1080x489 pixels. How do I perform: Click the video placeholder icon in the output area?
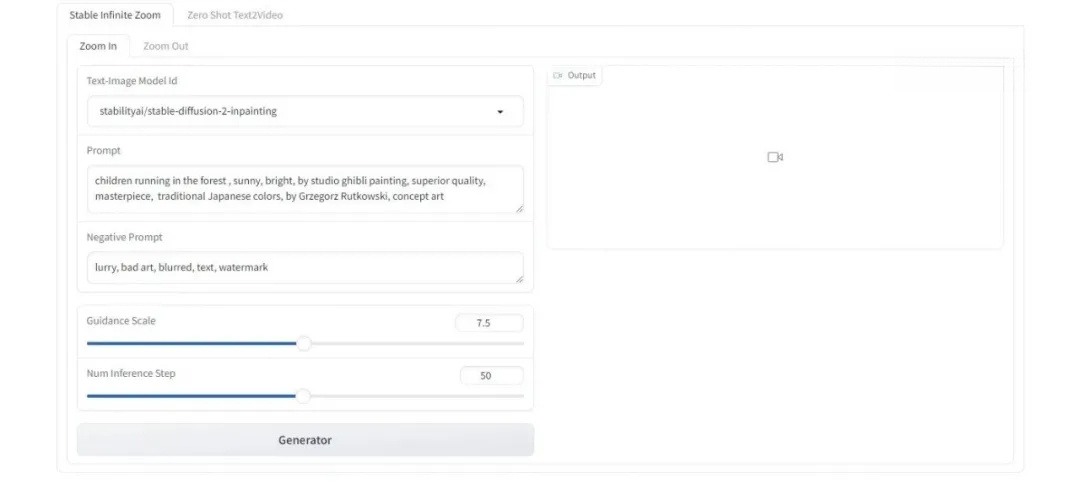[x=775, y=157]
